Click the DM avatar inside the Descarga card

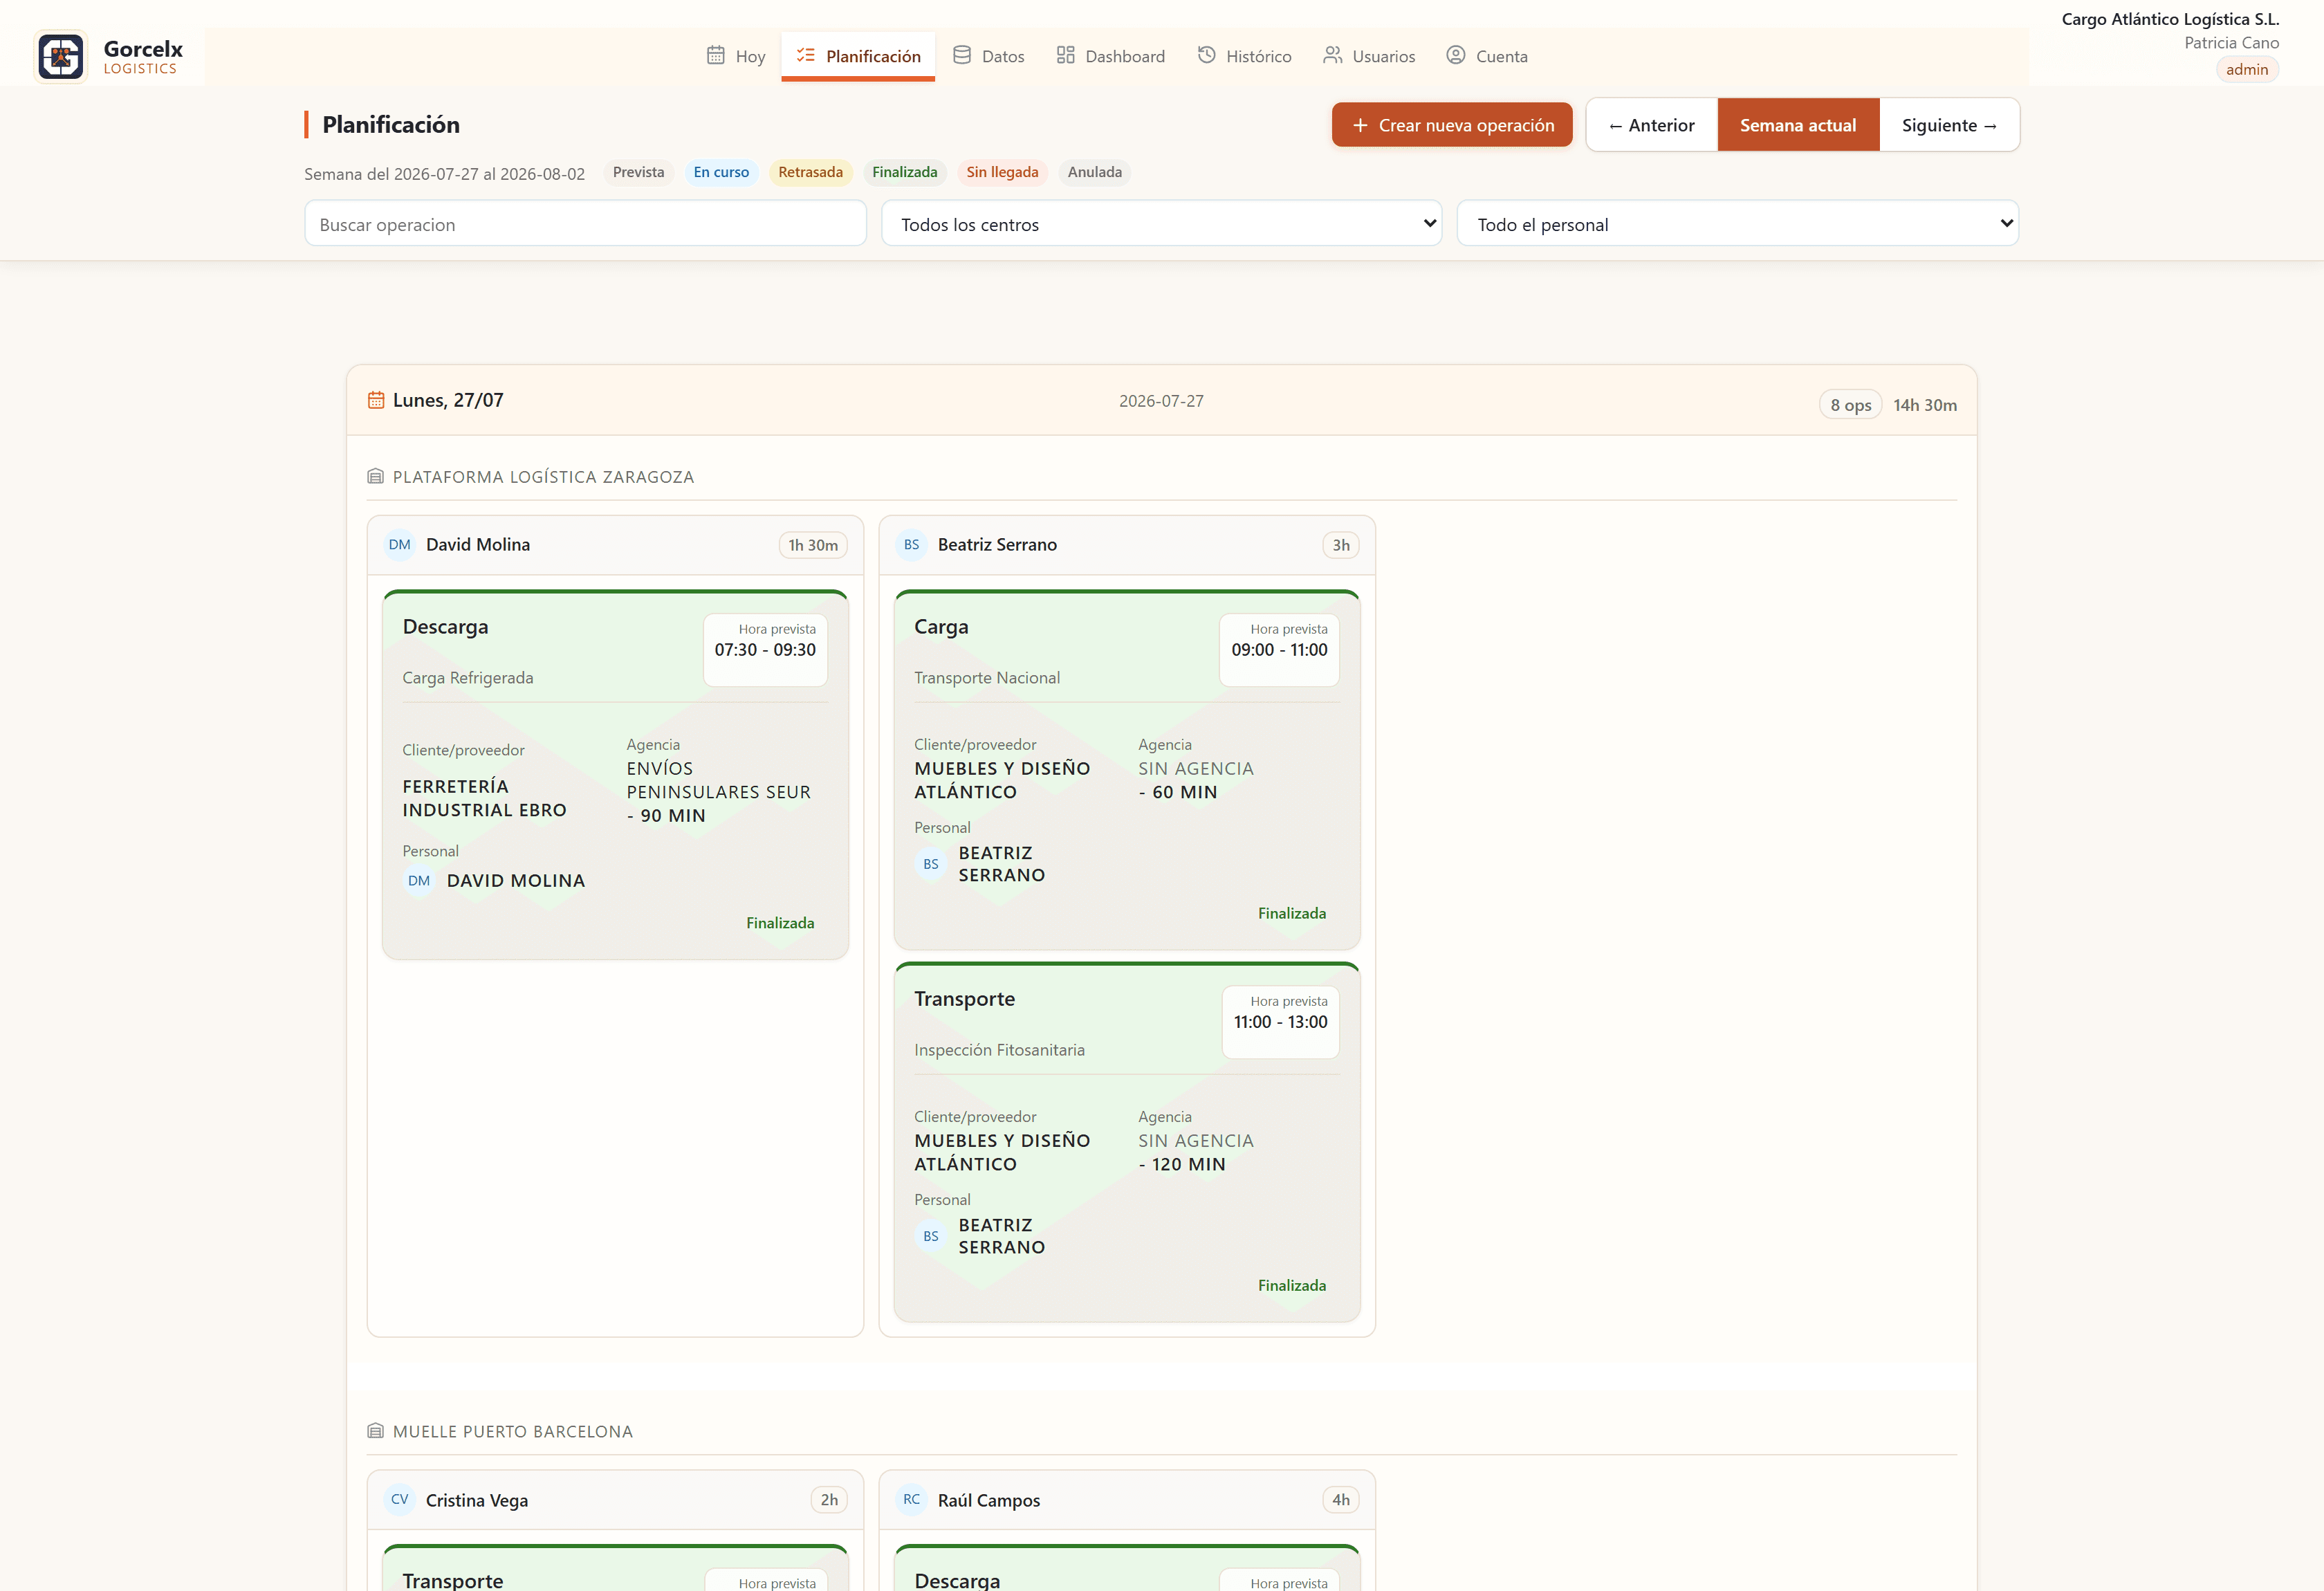419,881
